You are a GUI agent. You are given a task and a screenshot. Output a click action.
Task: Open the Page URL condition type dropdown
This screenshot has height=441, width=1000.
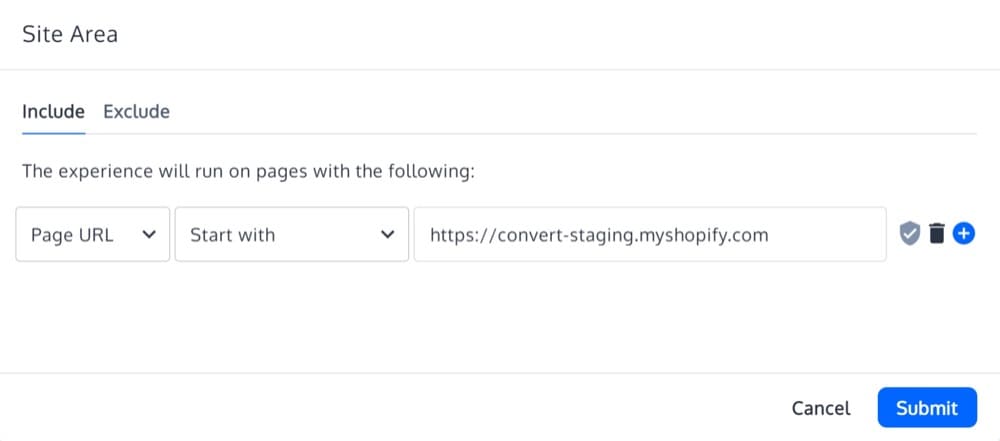coord(92,234)
